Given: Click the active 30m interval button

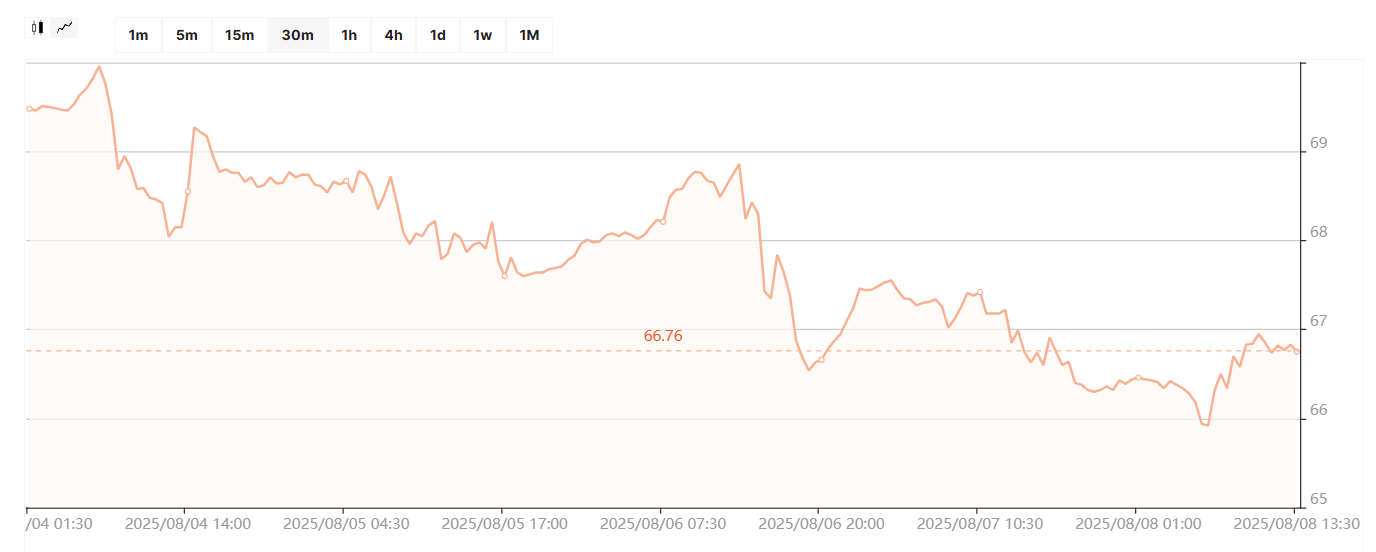Looking at the screenshot, I should point(298,35).
